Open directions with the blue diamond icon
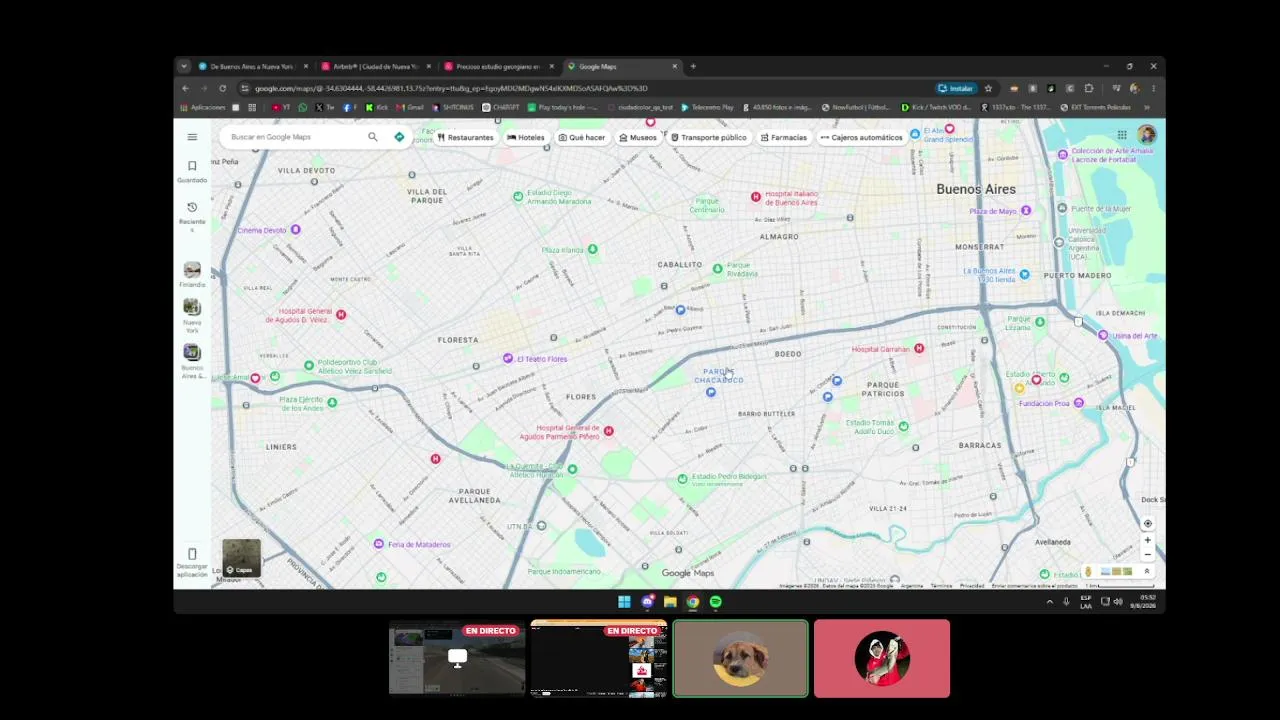This screenshot has height=720, width=1280. (399, 137)
